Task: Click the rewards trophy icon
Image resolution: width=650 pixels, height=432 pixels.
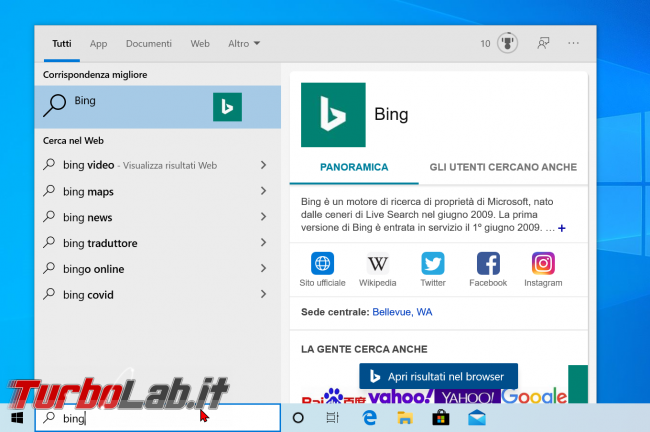Action: [507, 43]
